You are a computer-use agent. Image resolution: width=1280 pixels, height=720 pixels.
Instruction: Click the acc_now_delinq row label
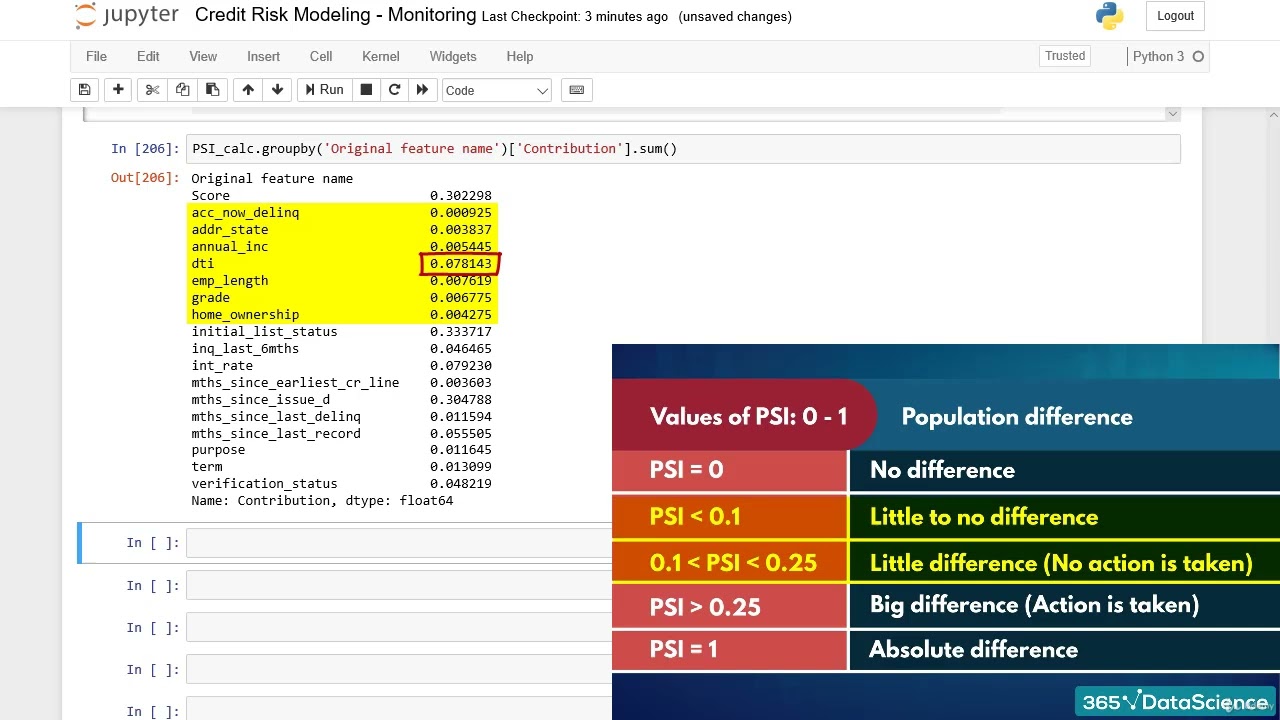click(245, 213)
